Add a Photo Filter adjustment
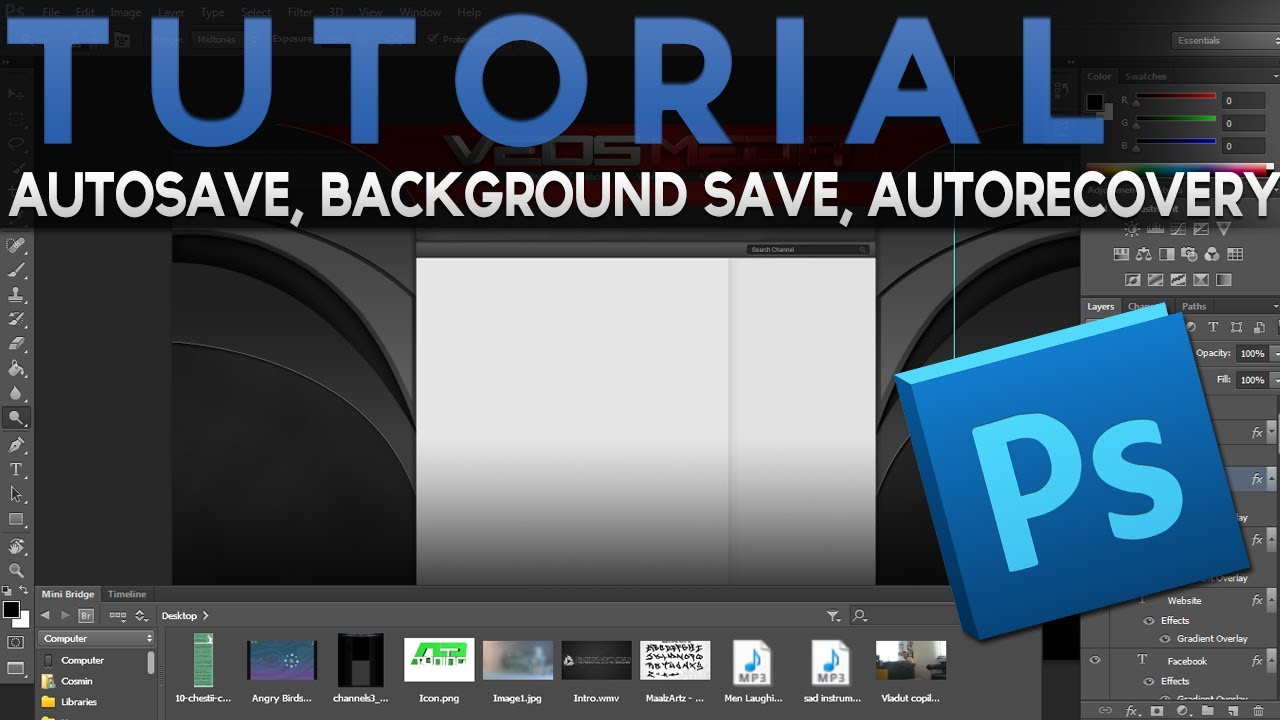This screenshot has width=1280, height=720. click(x=1190, y=255)
